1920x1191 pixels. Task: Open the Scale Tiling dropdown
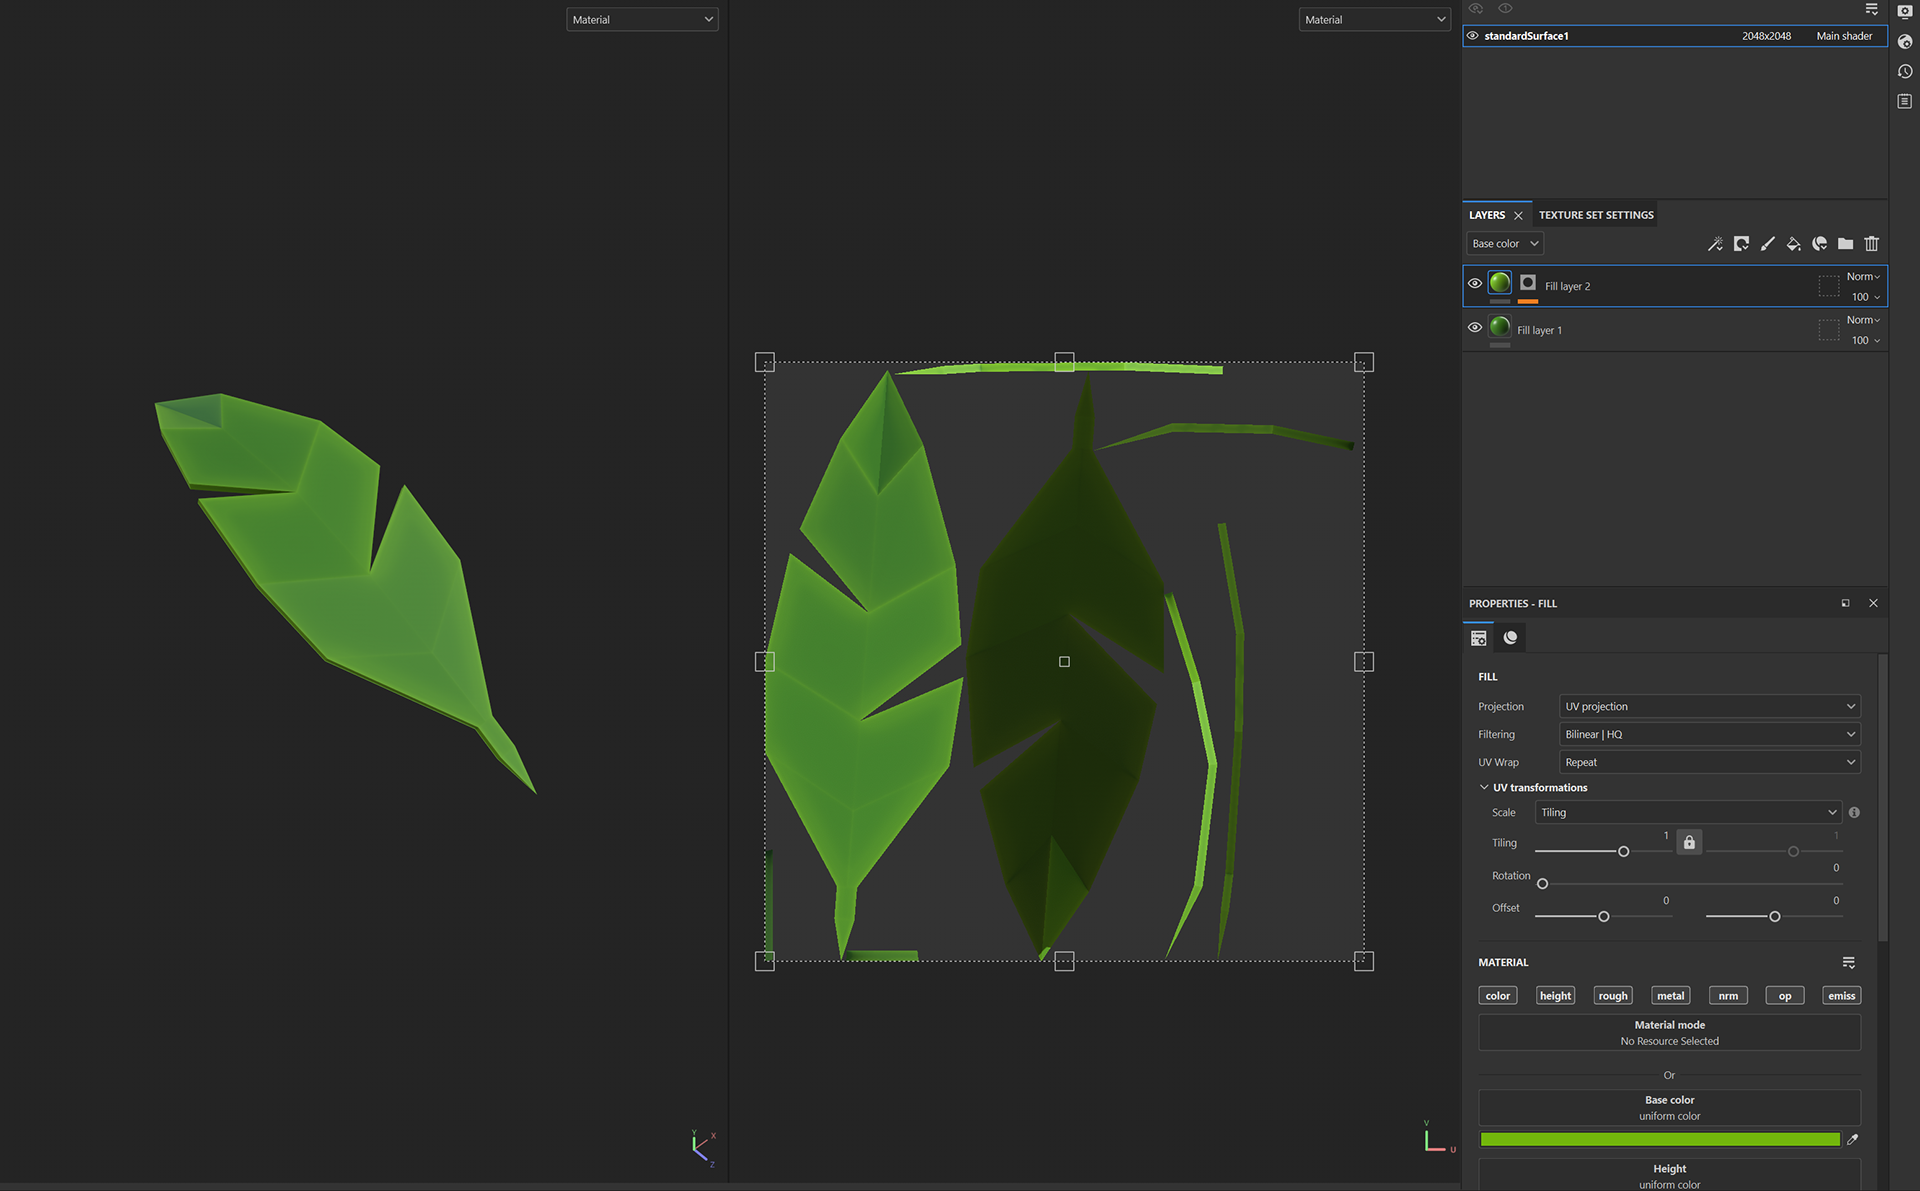coord(1688,813)
